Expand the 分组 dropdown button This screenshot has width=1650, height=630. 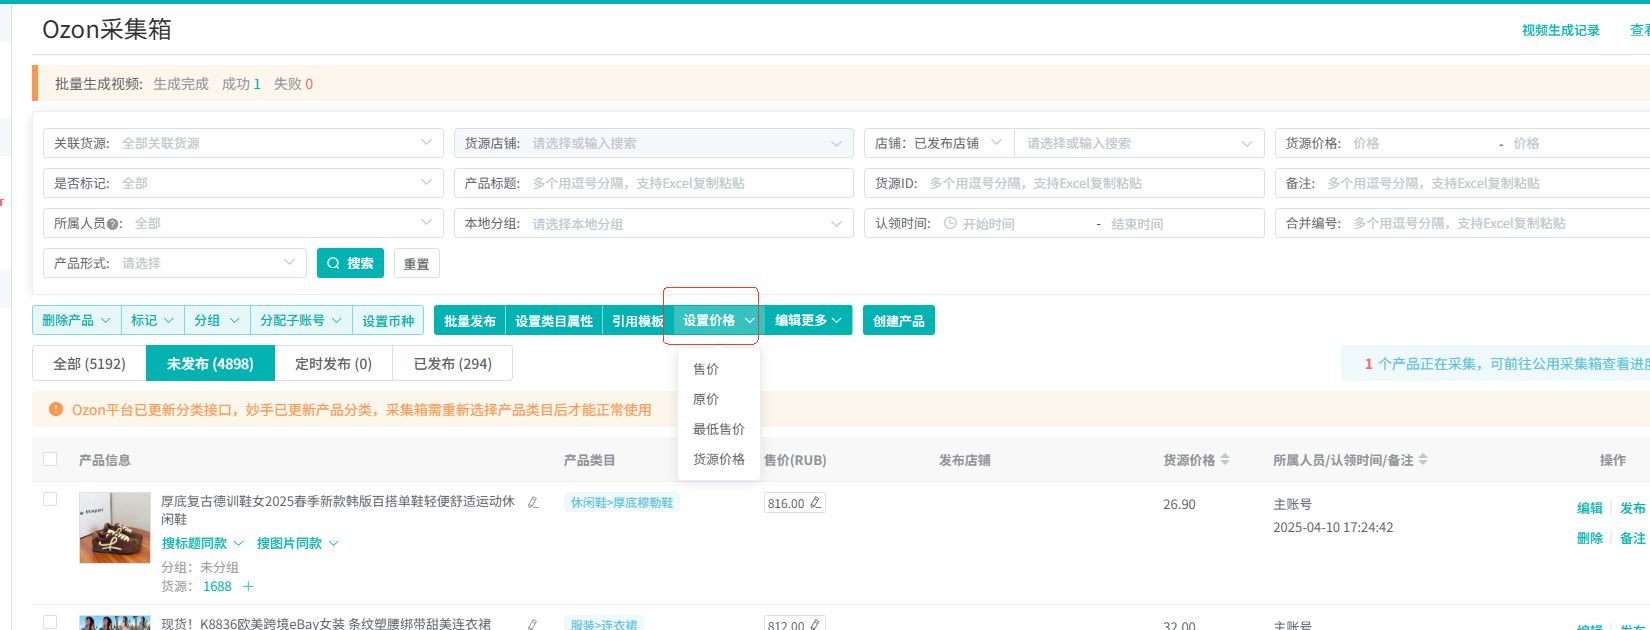(x=217, y=320)
